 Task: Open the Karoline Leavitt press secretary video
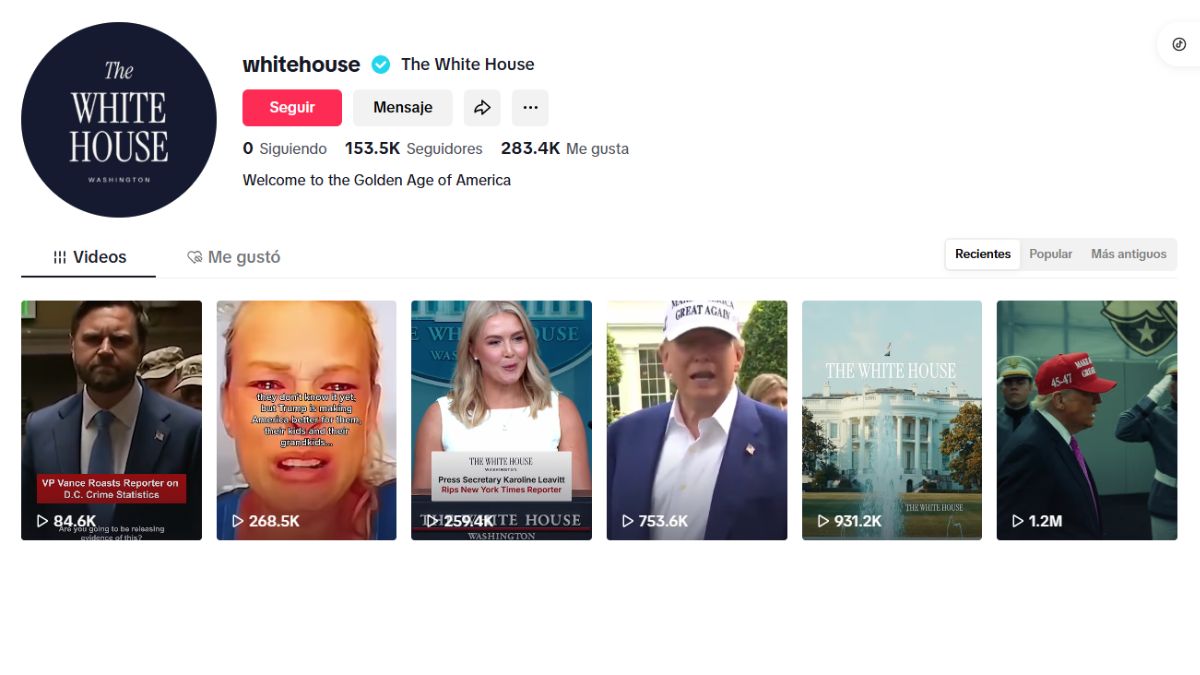pyautogui.click(x=501, y=420)
